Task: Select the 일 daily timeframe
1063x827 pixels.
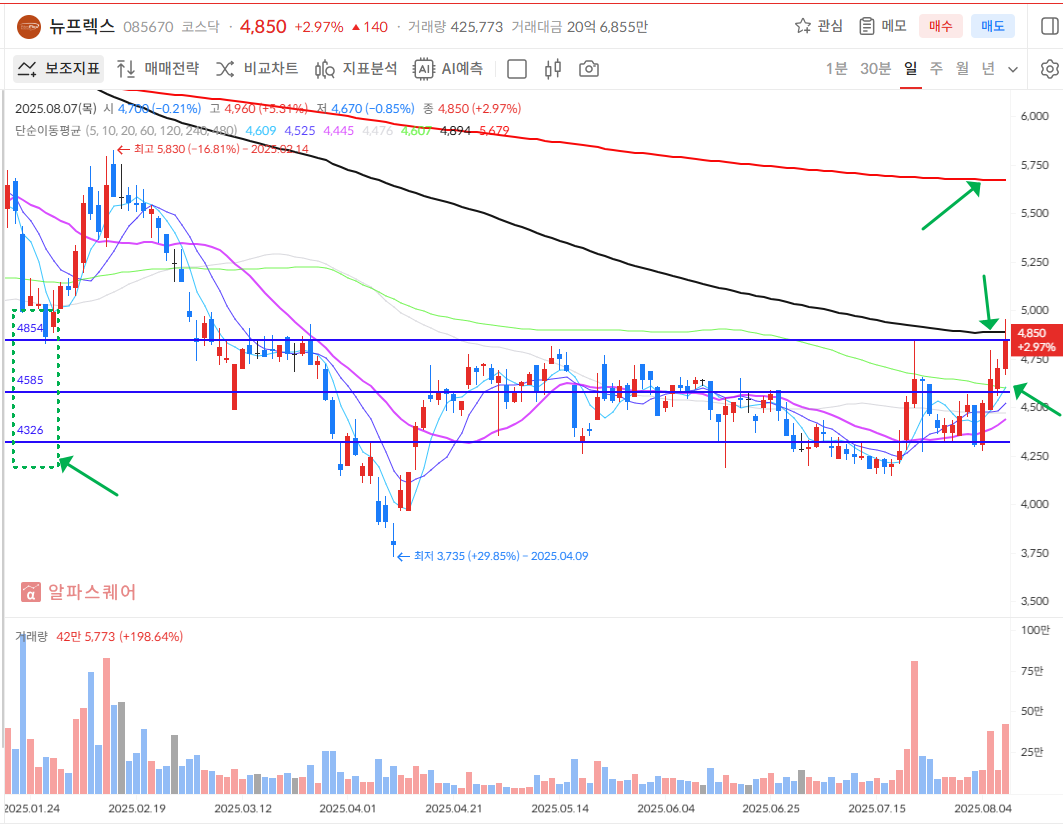Action: point(910,68)
